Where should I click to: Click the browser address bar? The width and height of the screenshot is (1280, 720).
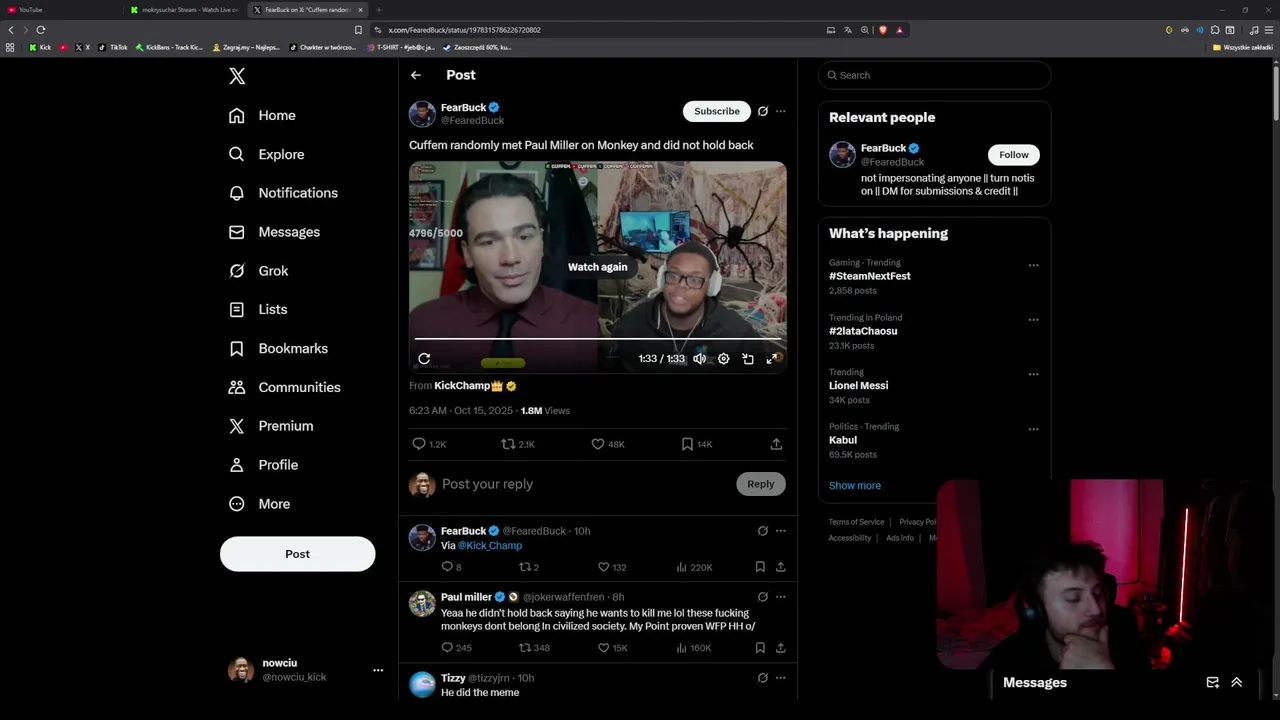600,30
